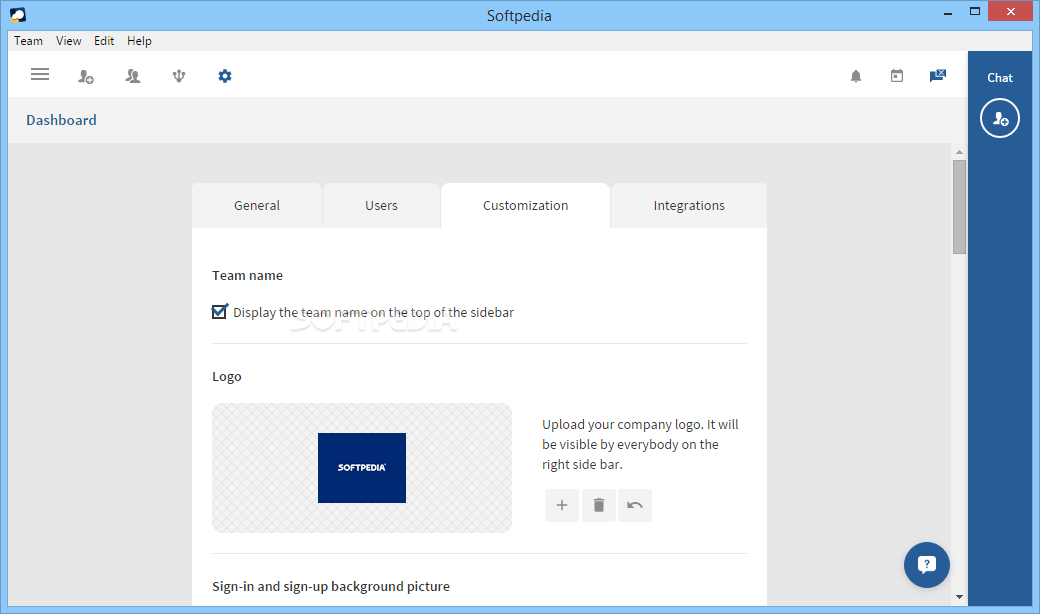Click the hierarchy branch toolbar icon
The height and width of the screenshot is (614, 1040).
click(x=179, y=76)
